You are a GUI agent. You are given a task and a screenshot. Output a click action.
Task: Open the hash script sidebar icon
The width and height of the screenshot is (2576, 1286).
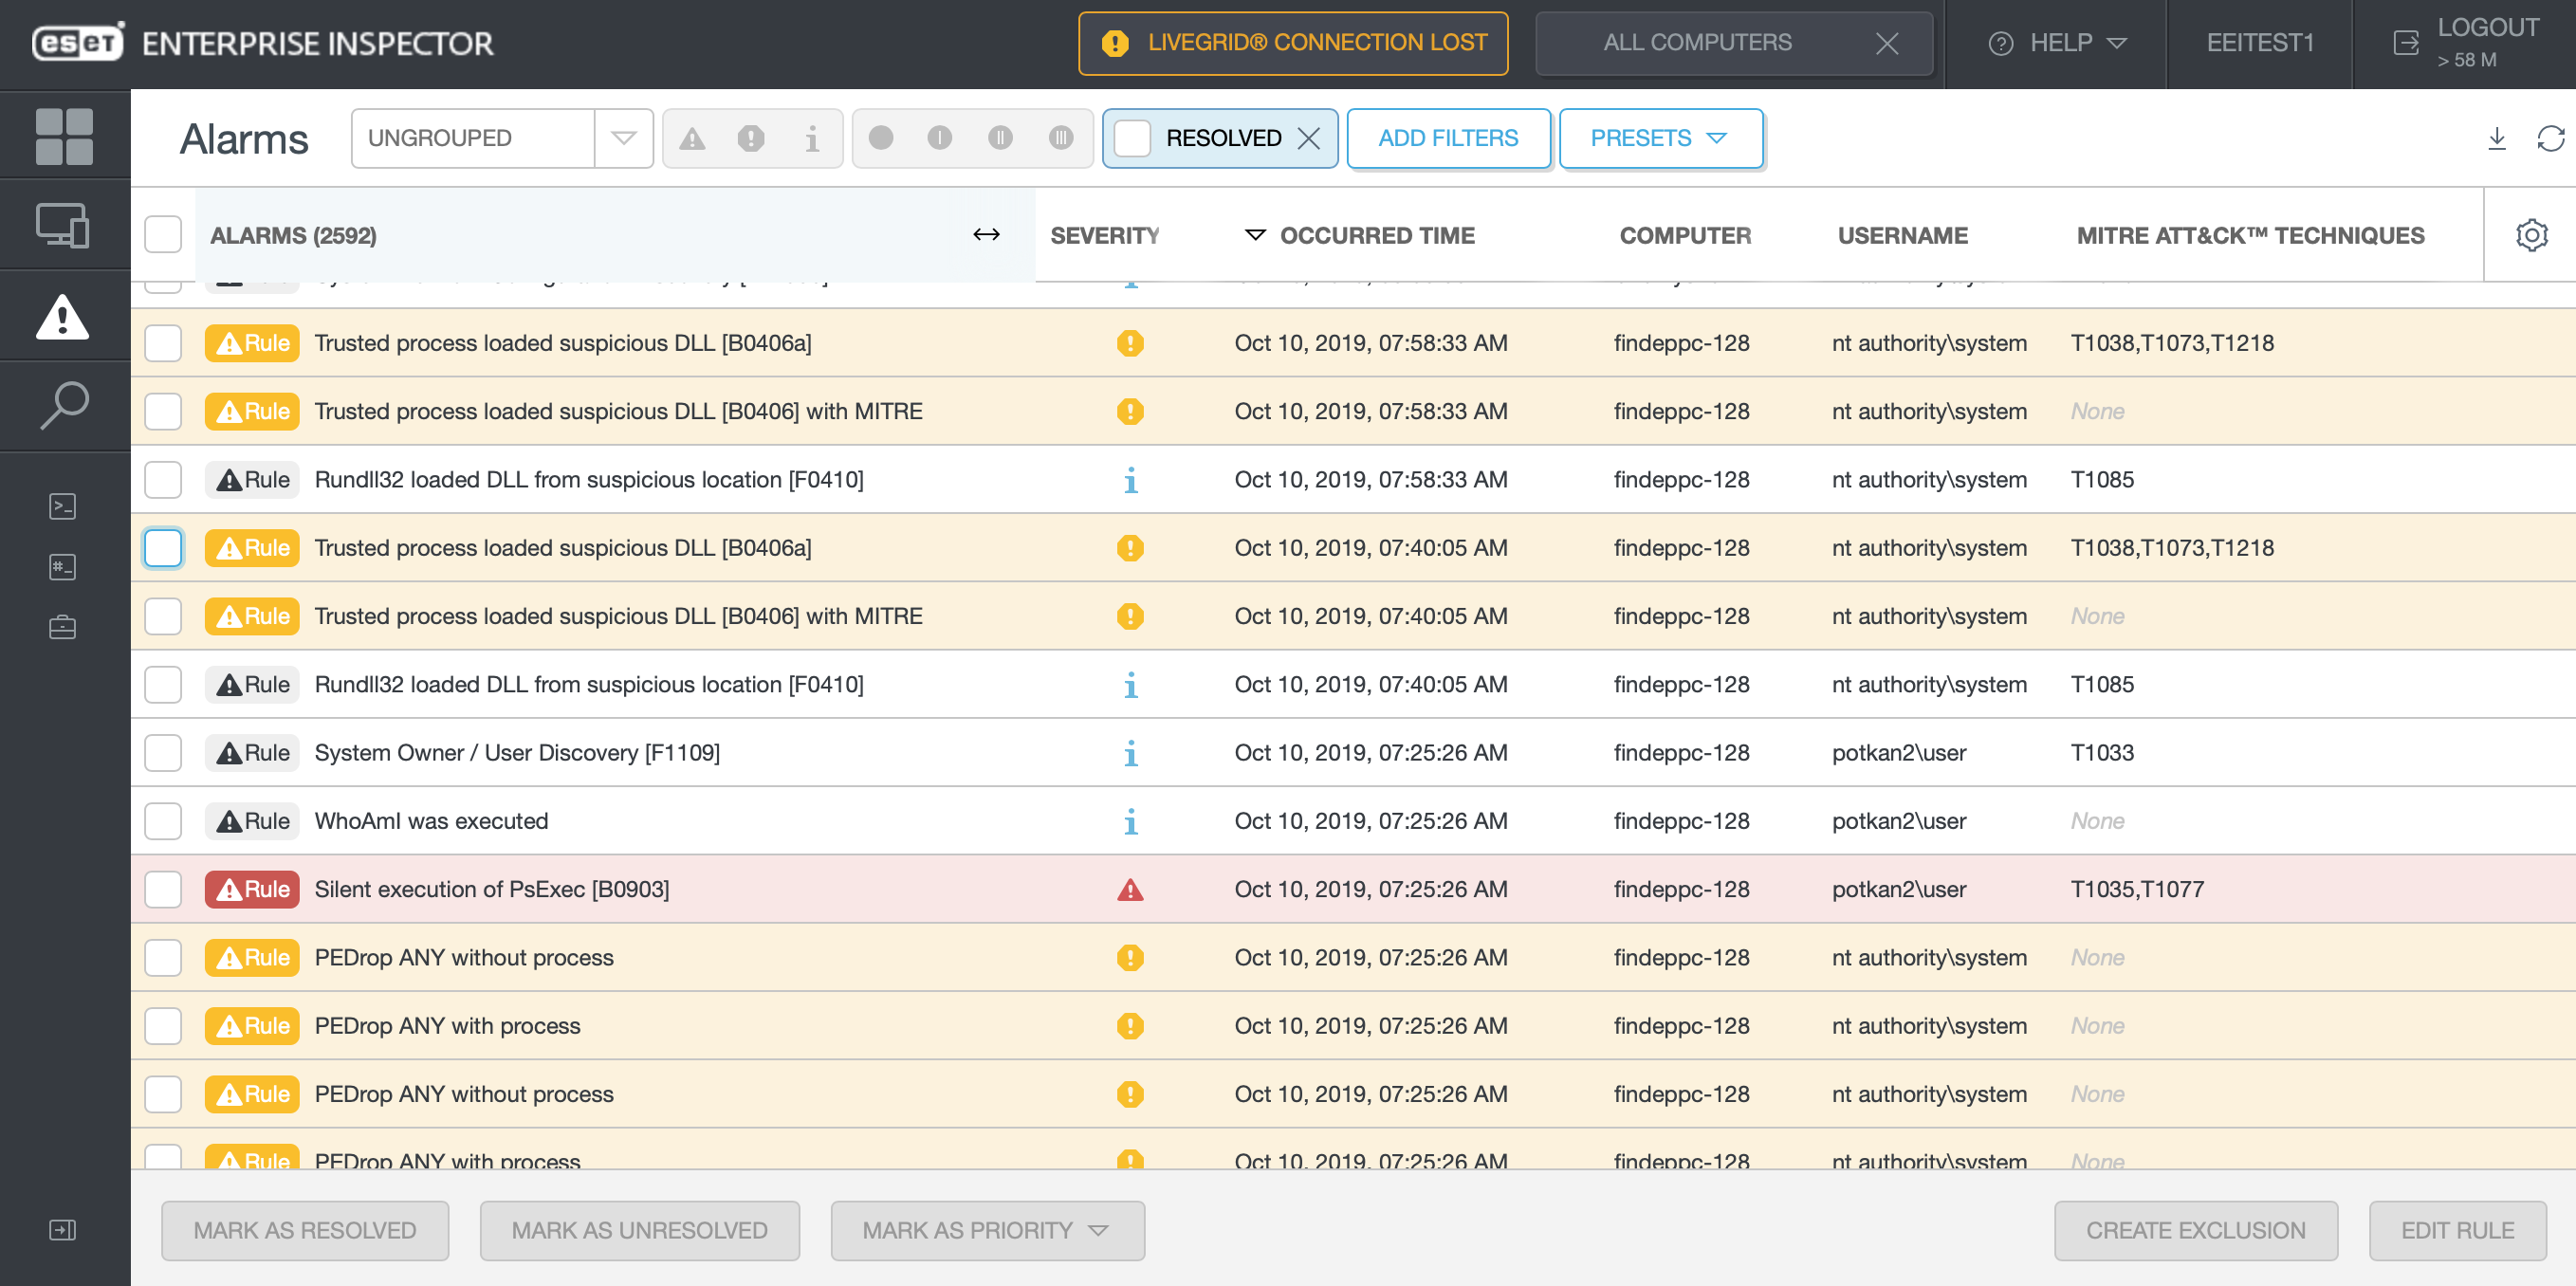click(63, 567)
